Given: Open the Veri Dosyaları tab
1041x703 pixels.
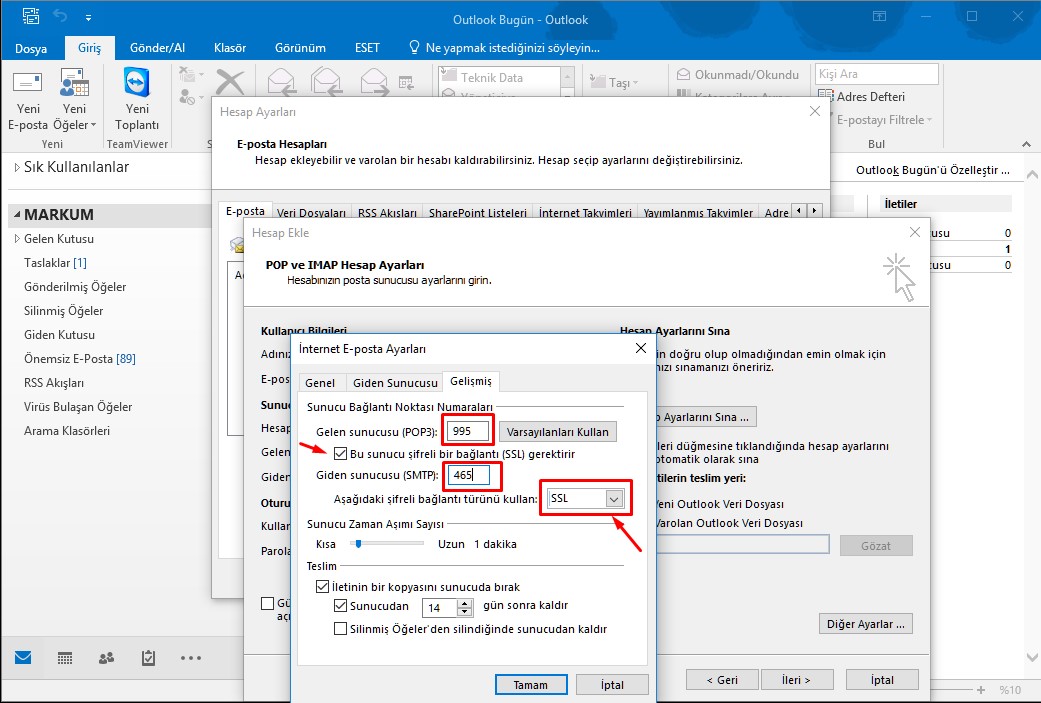Looking at the screenshot, I should click(x=311, y=212).
